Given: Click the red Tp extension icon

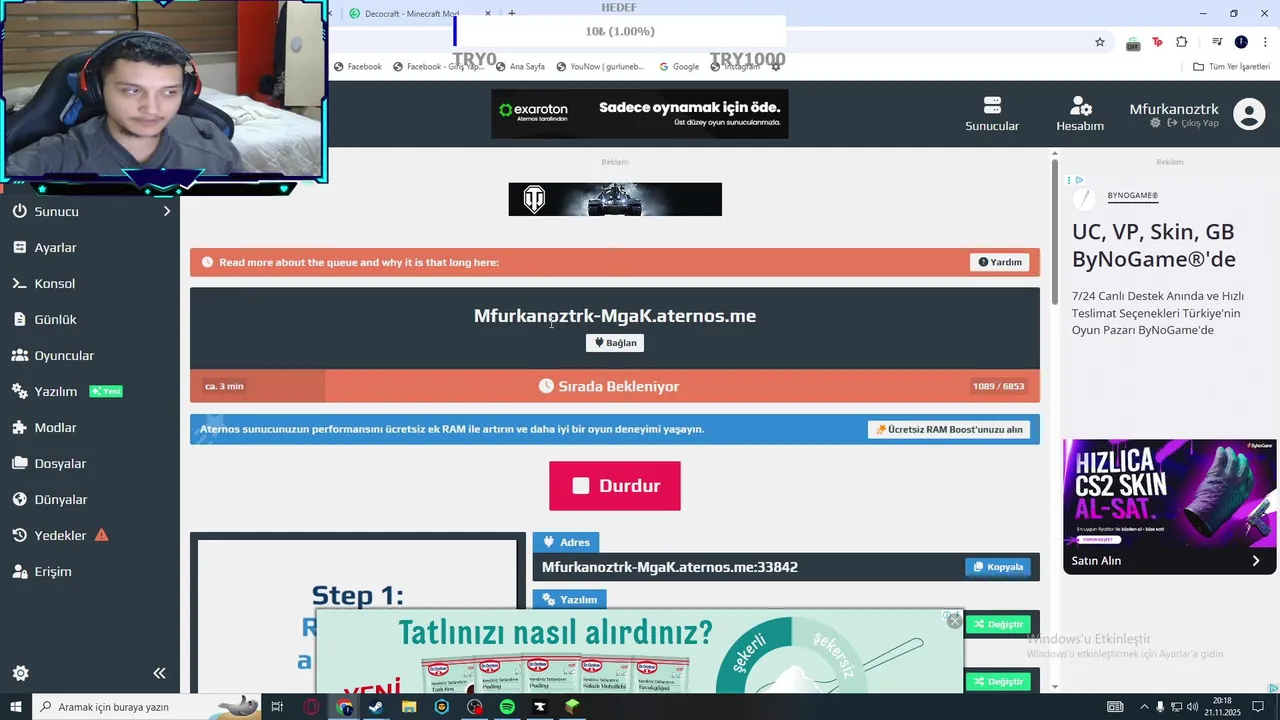Looking at the screenshot, I should (x=1157, y=42).
